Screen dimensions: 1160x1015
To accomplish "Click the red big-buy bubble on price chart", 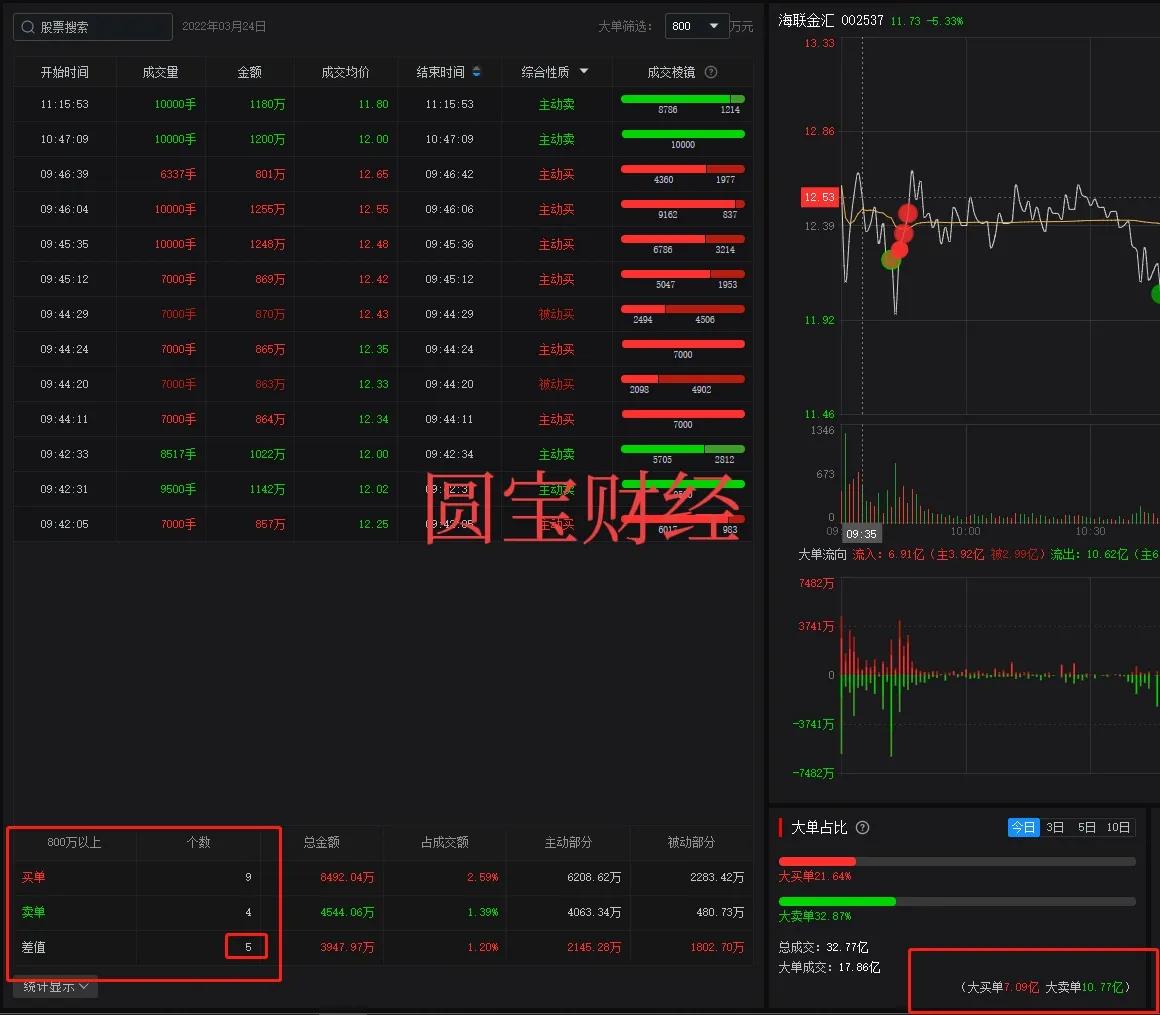I will pos(908,213).
